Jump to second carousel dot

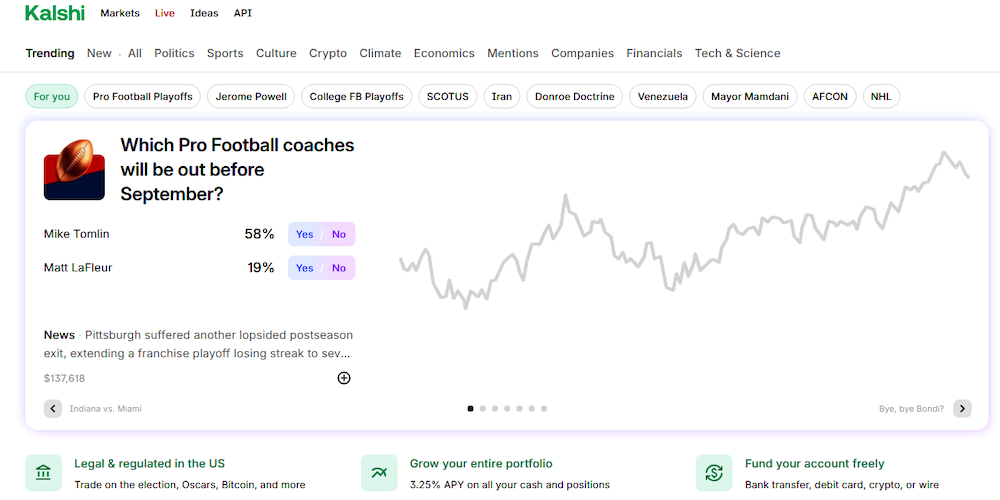click(x=483, y=408)
